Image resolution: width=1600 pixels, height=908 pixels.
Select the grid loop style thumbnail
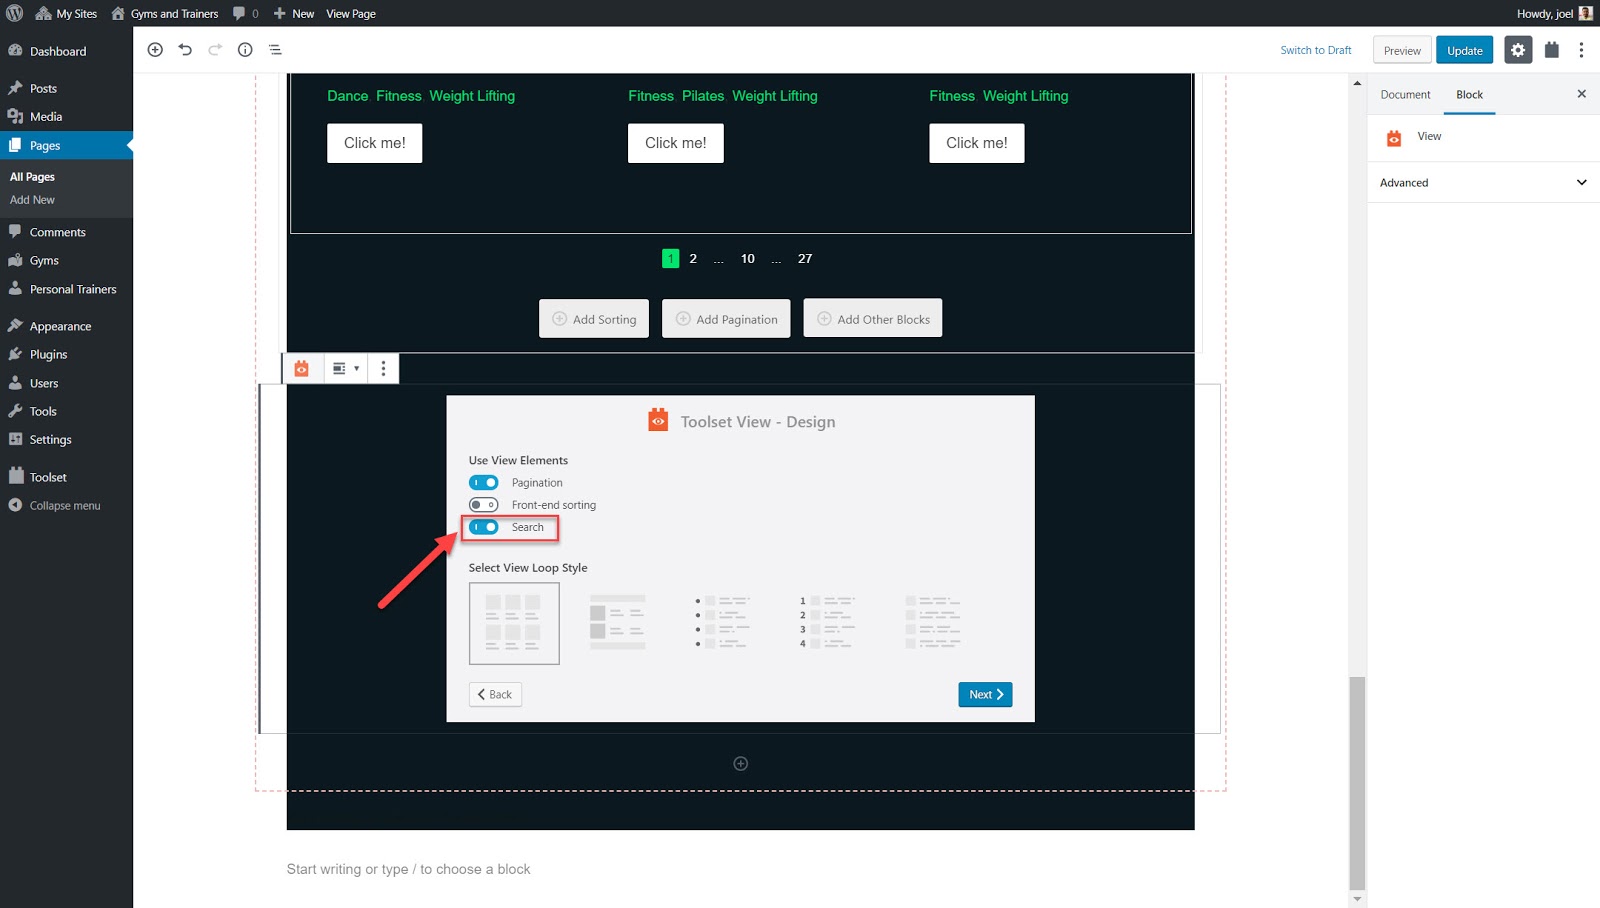[514, 622]
